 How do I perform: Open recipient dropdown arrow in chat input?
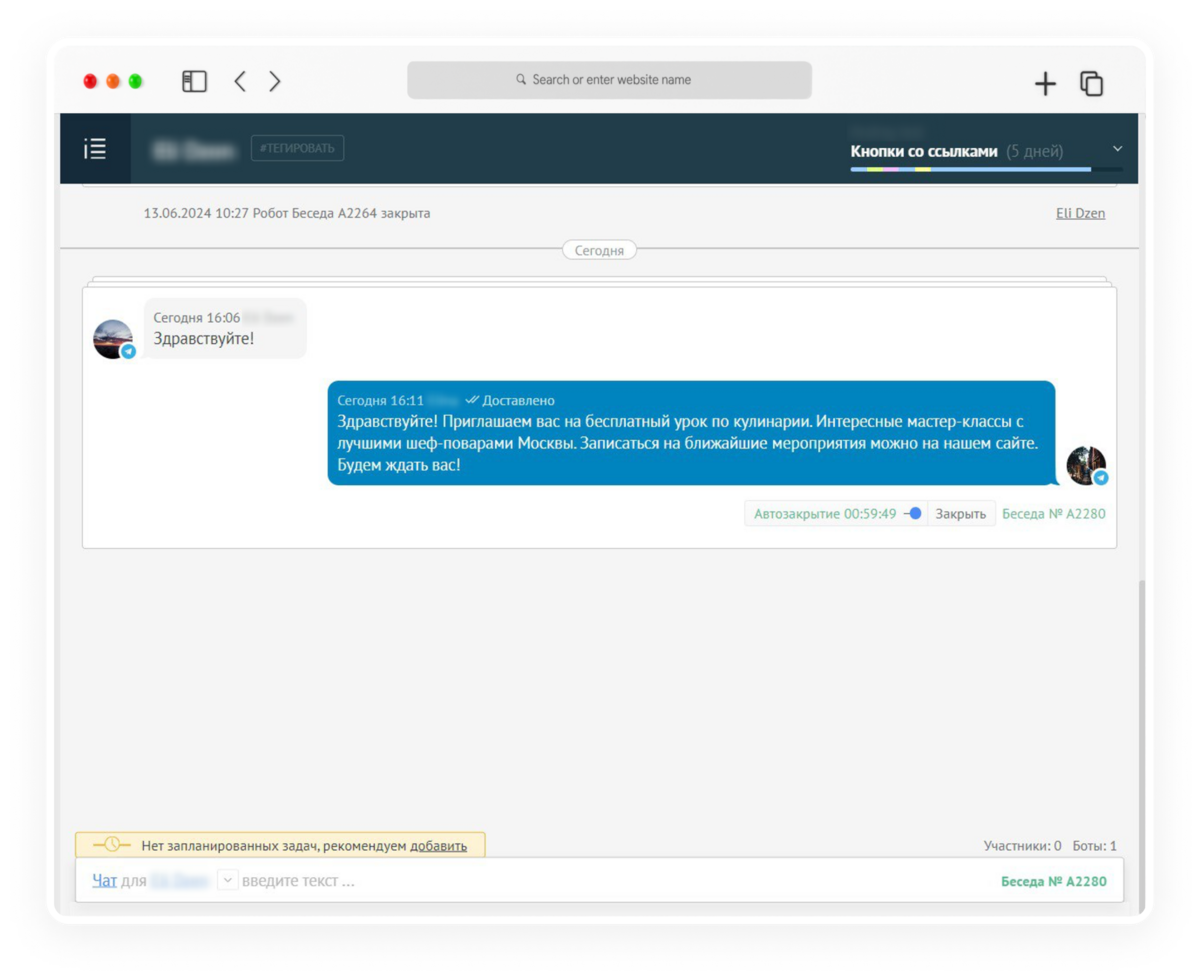click(227, 881)
